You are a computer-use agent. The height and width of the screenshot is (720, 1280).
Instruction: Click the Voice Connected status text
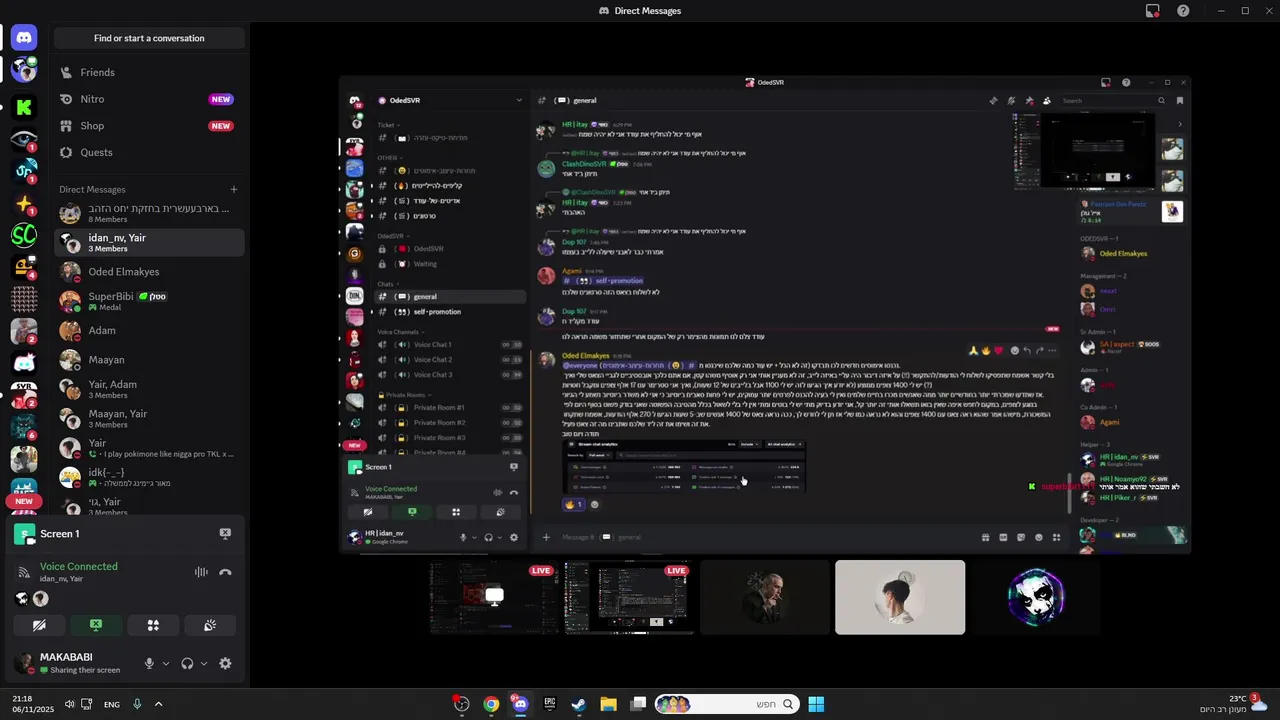coord(79,566)
